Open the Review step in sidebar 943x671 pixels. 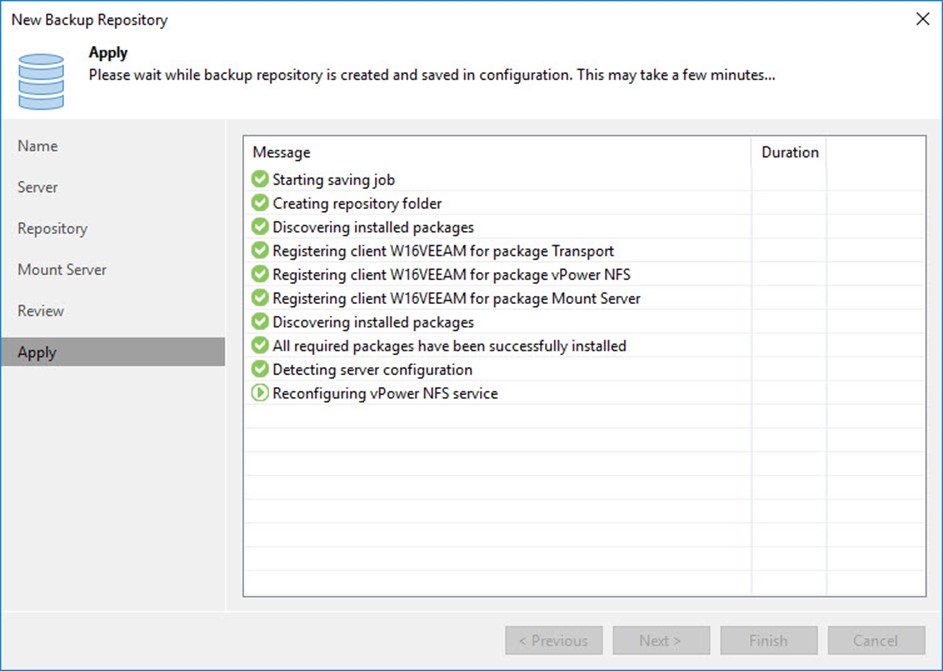click(x=41, y=311)
